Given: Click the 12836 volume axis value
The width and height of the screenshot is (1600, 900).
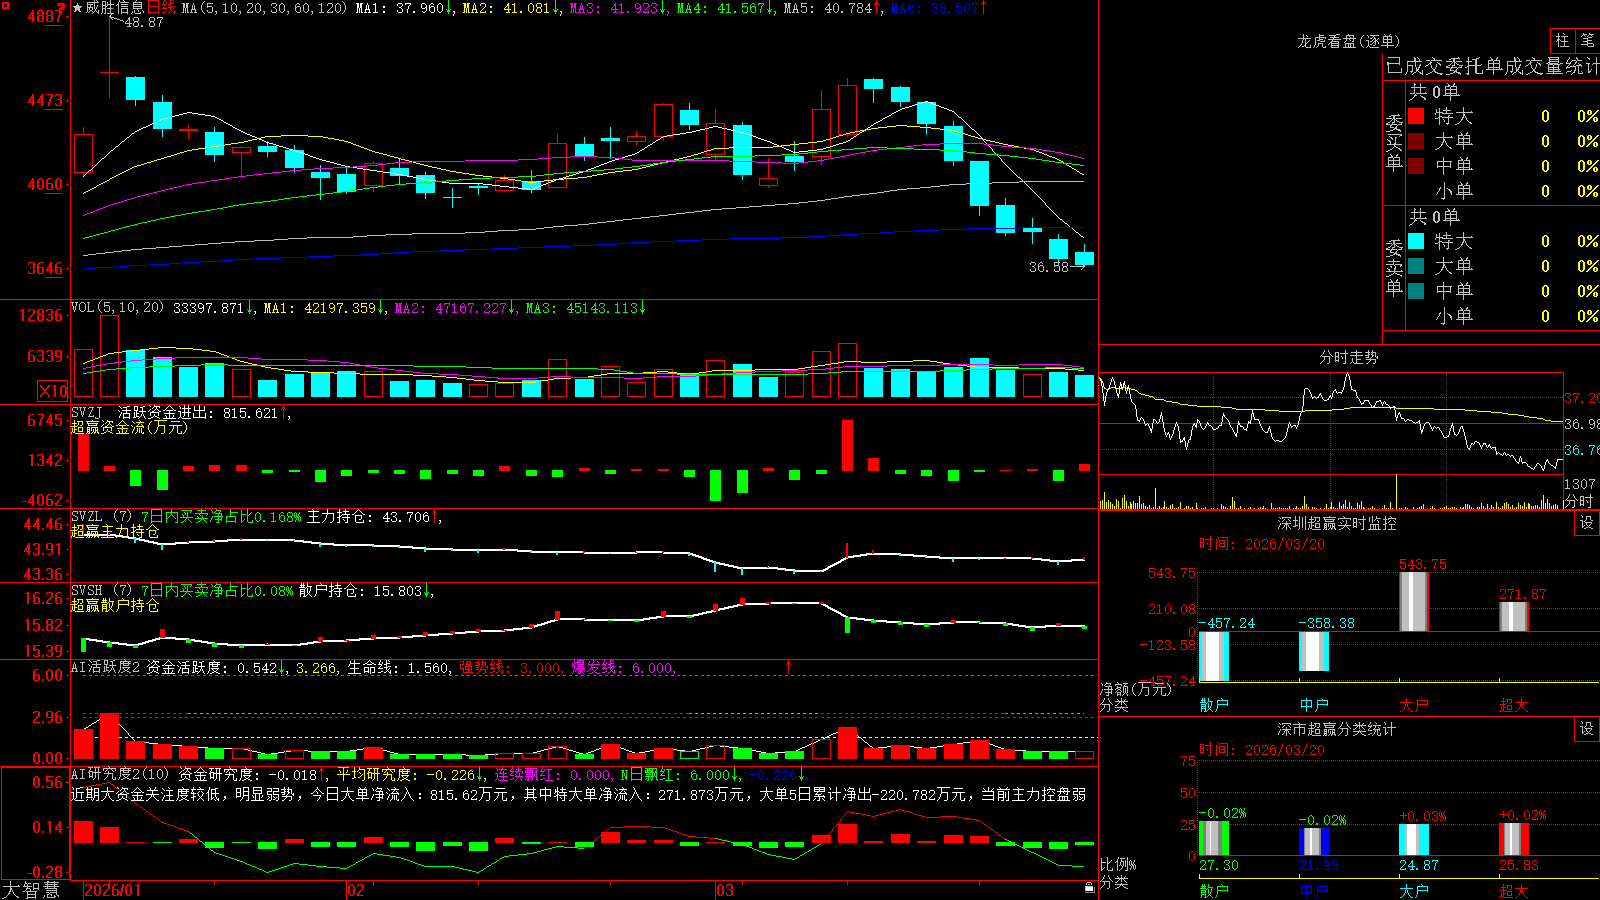Looking at the screenshot, I should point(41,315).
